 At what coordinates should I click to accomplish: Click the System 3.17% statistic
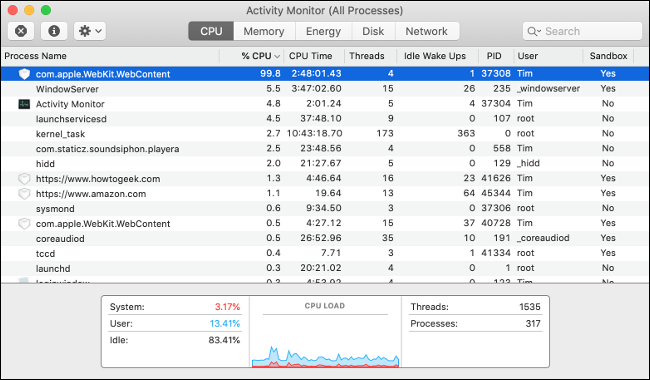tap(175, 307)
